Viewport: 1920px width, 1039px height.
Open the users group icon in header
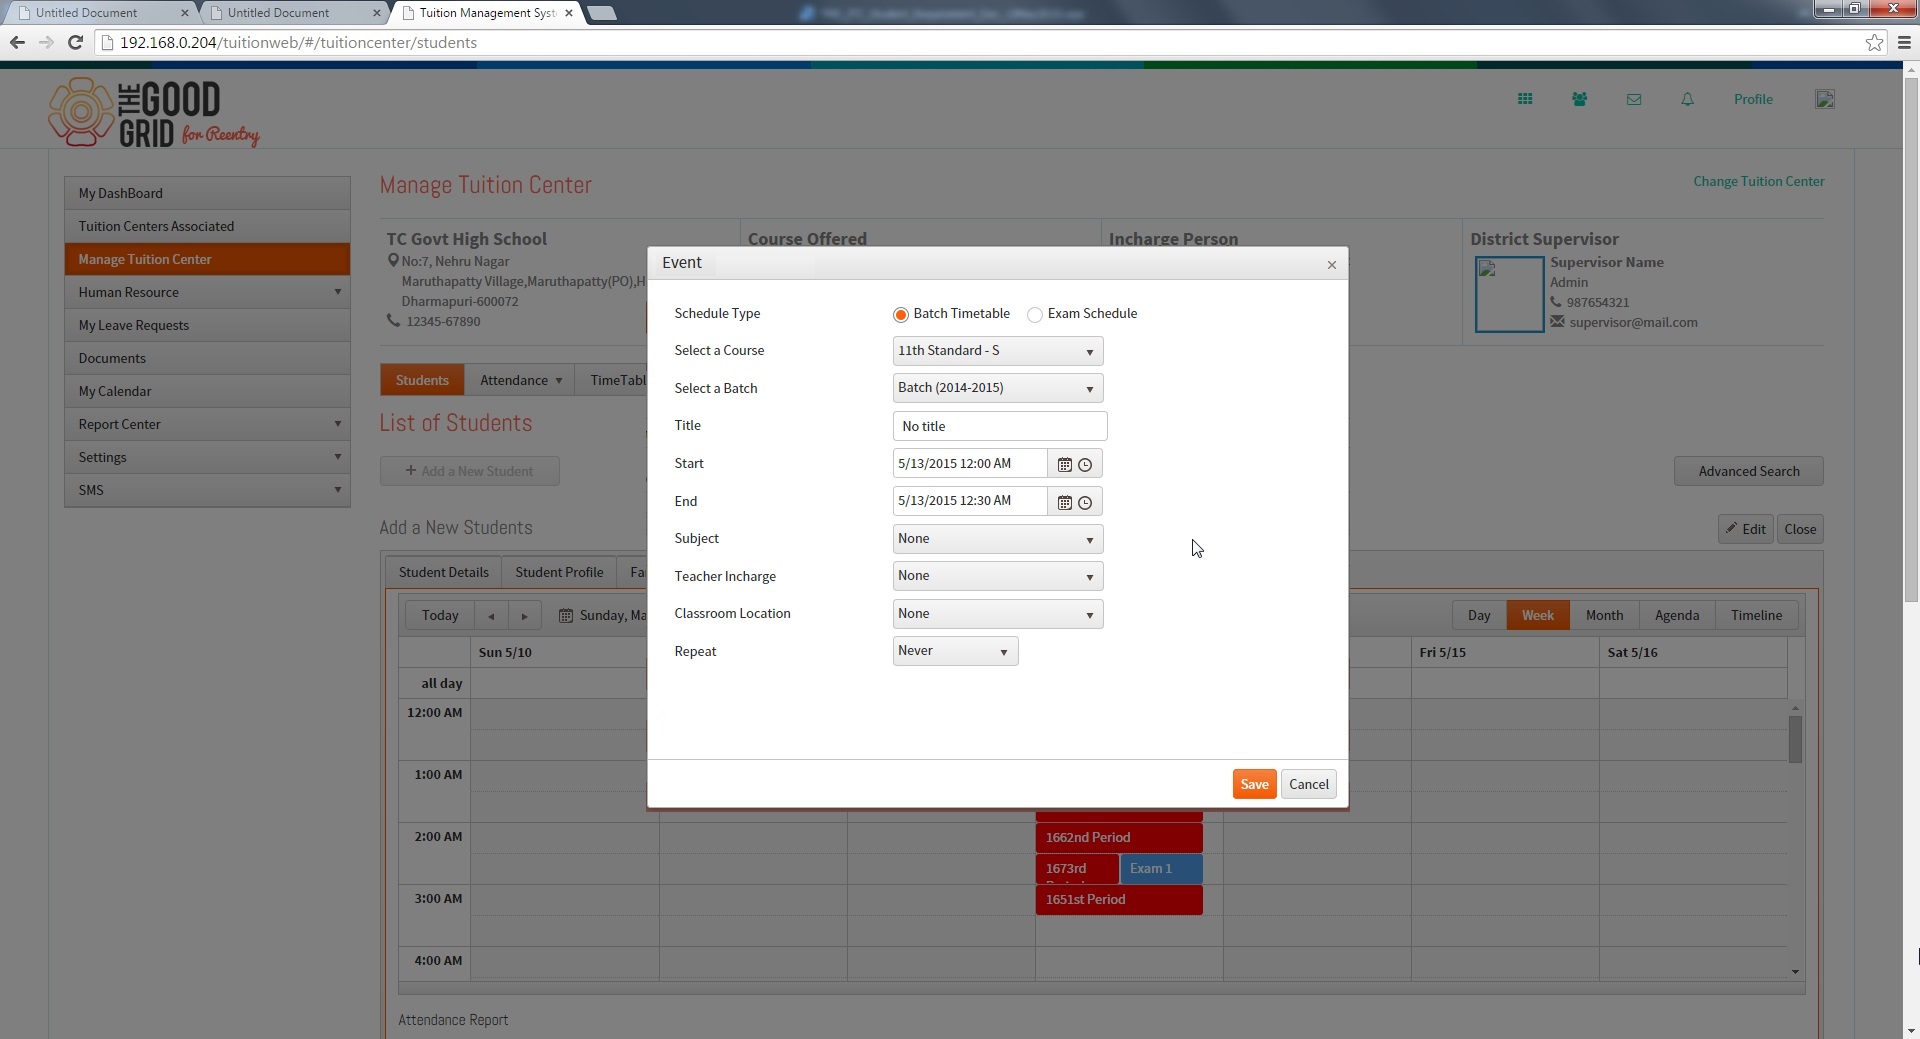click(1579, 99)
